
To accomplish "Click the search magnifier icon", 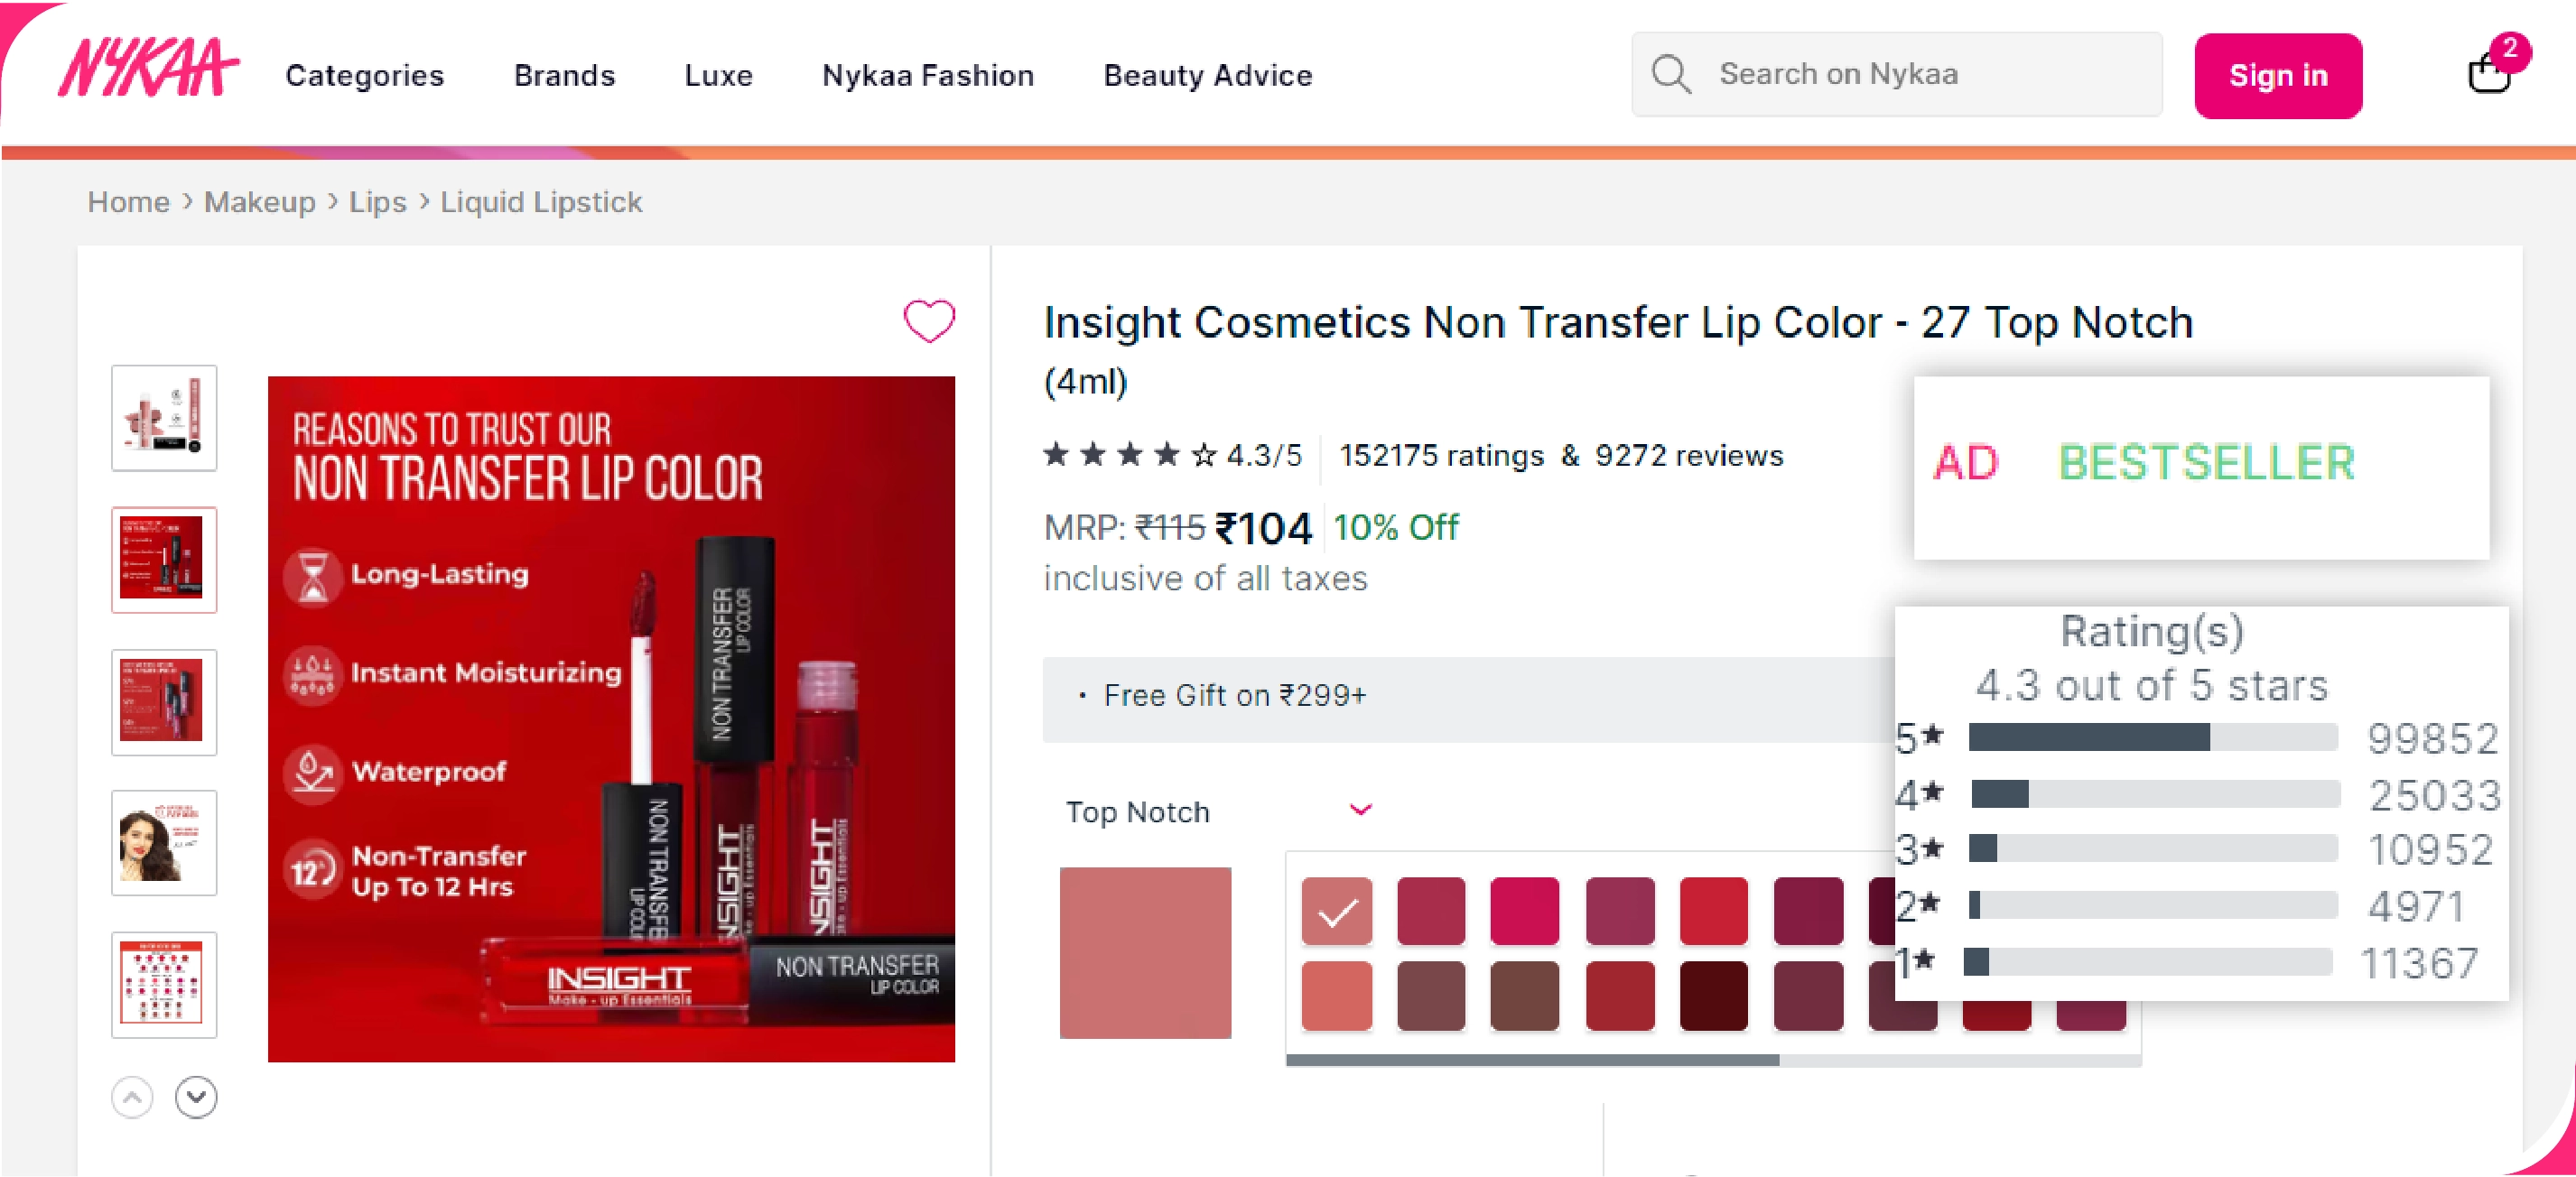I will (1670, 73).
